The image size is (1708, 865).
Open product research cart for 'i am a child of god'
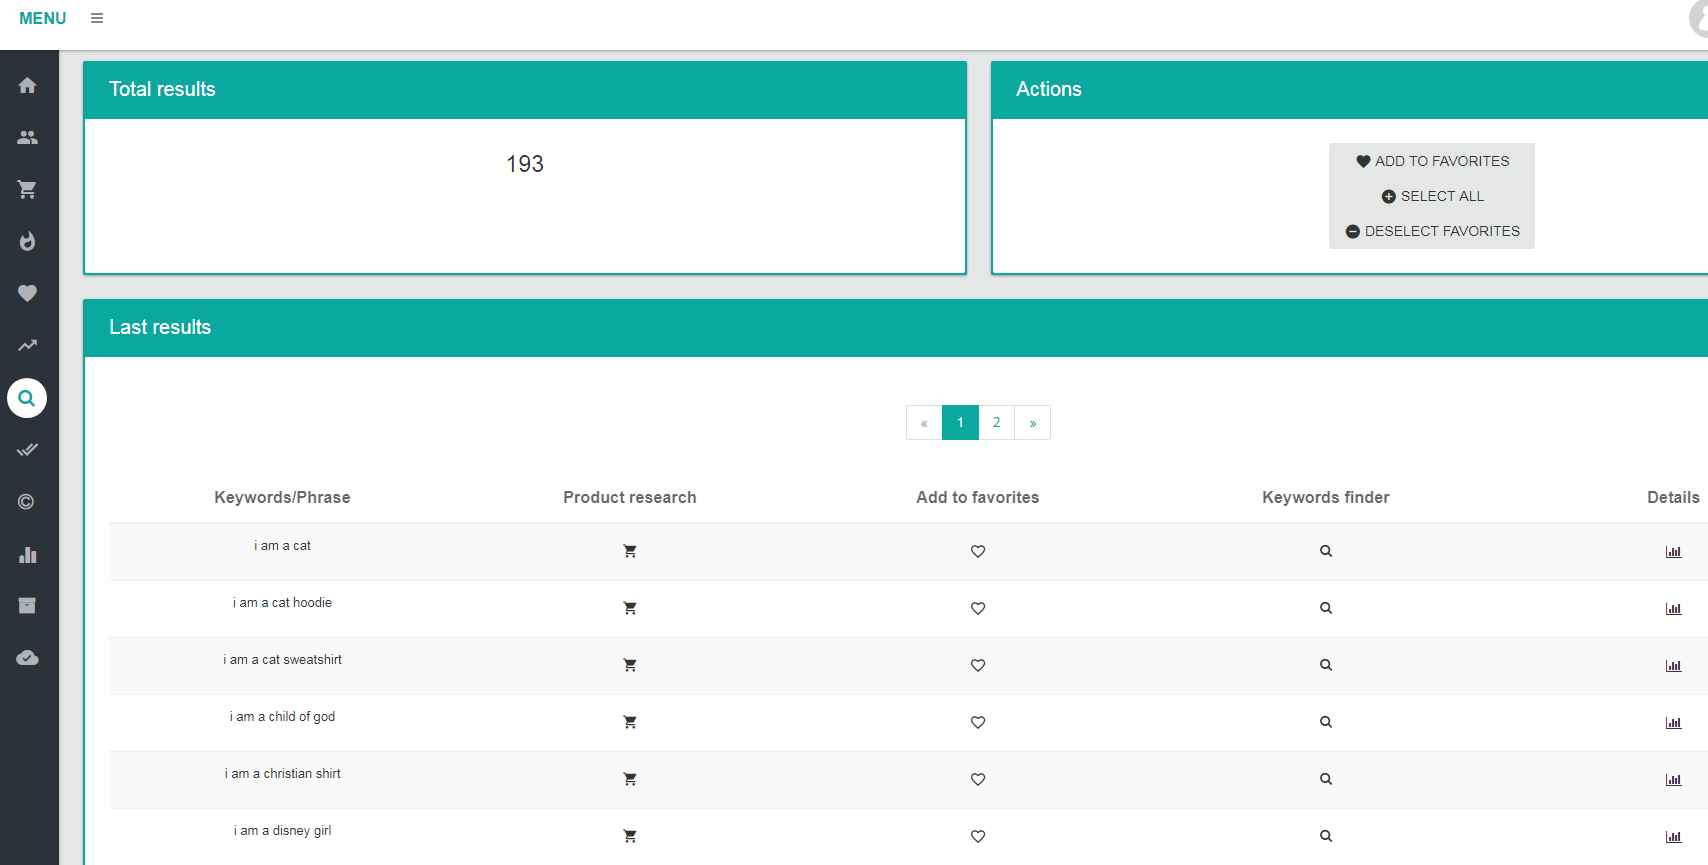[x=630, y=722]
